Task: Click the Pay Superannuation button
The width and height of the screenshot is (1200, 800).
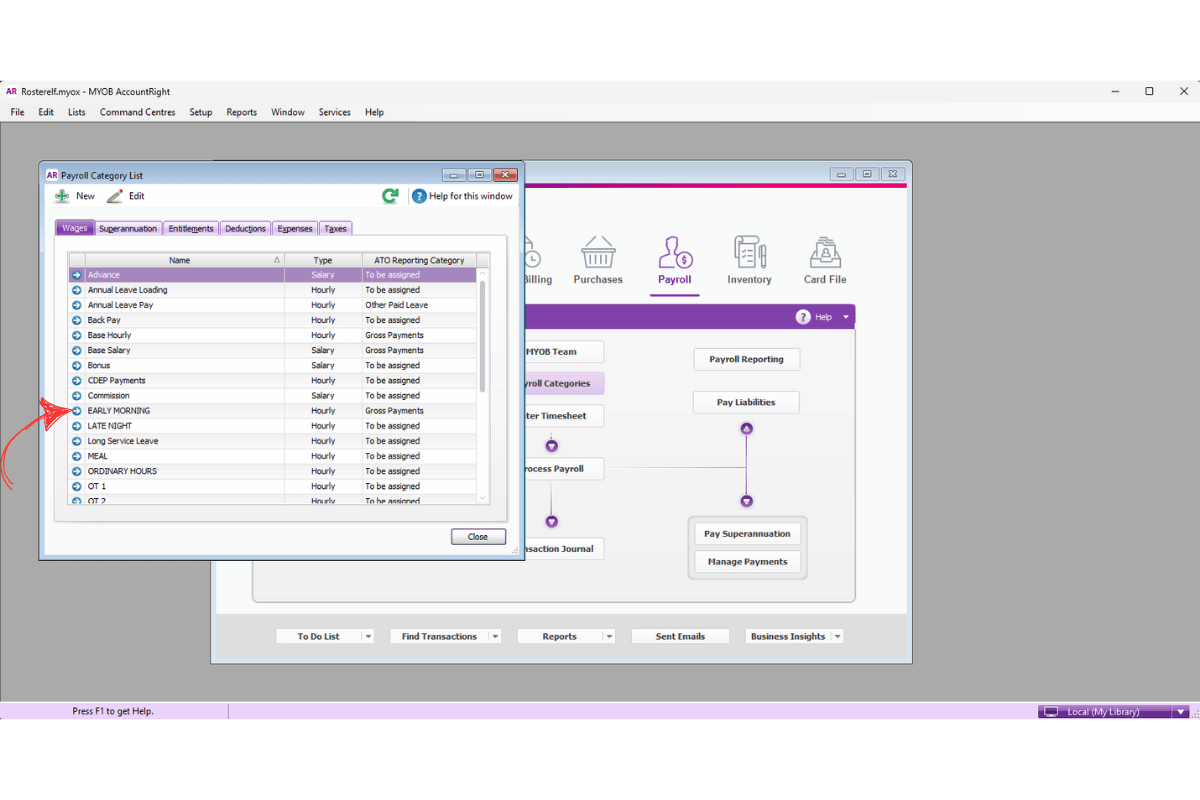Action: tap(747, 534)
